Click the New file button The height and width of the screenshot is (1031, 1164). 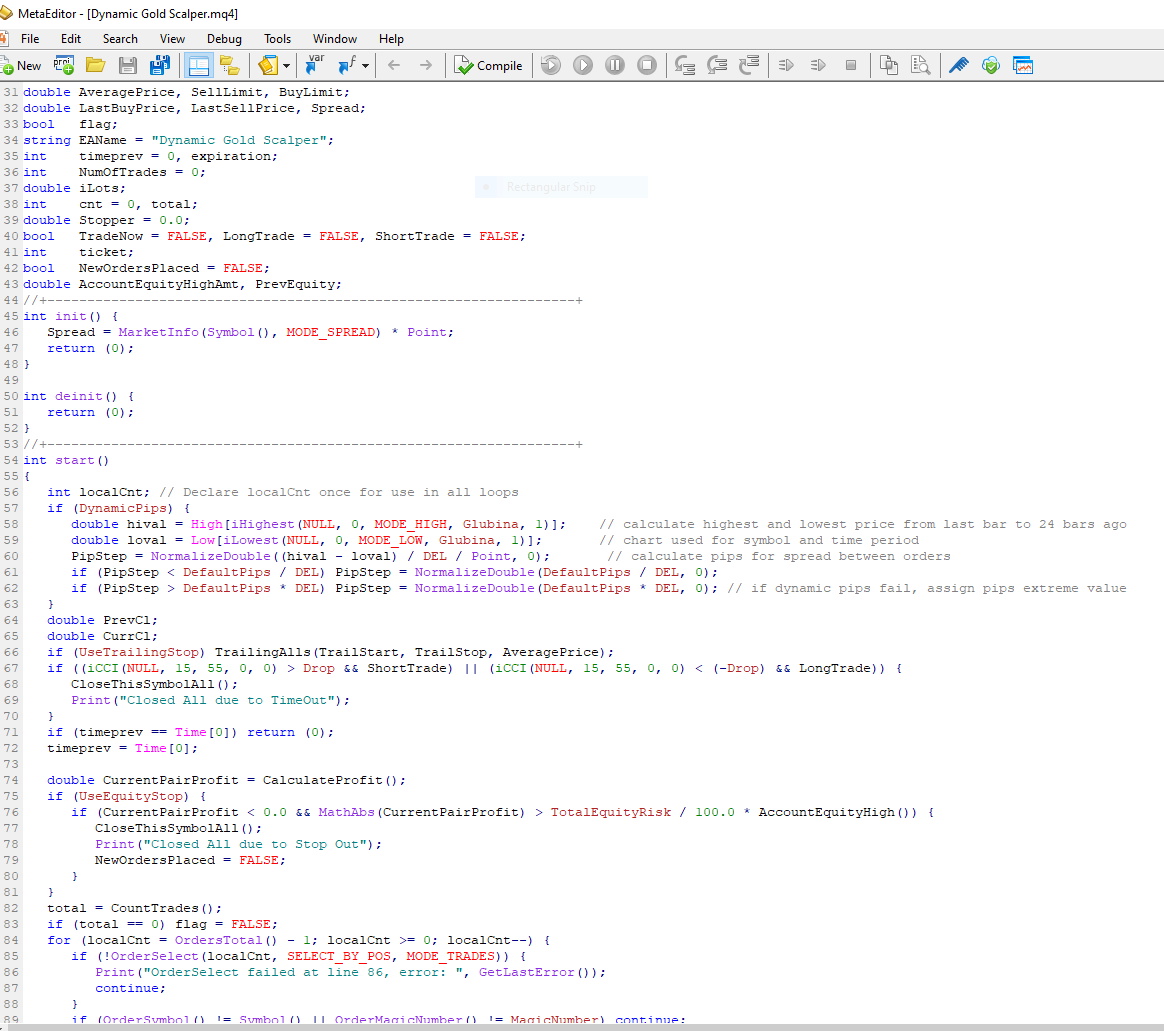coord(22,66)
